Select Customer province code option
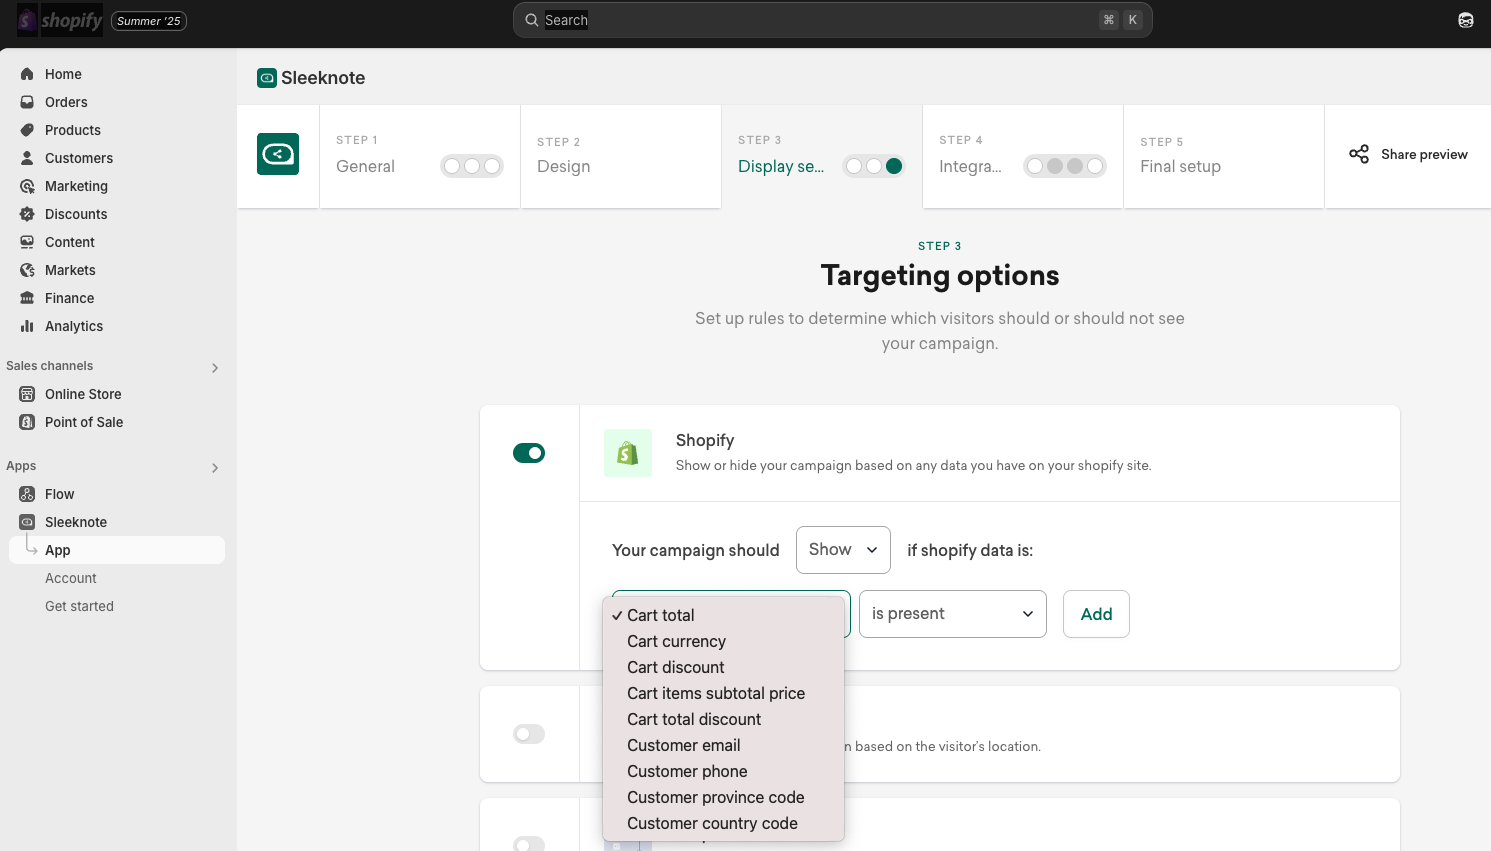 click(724, 797)
